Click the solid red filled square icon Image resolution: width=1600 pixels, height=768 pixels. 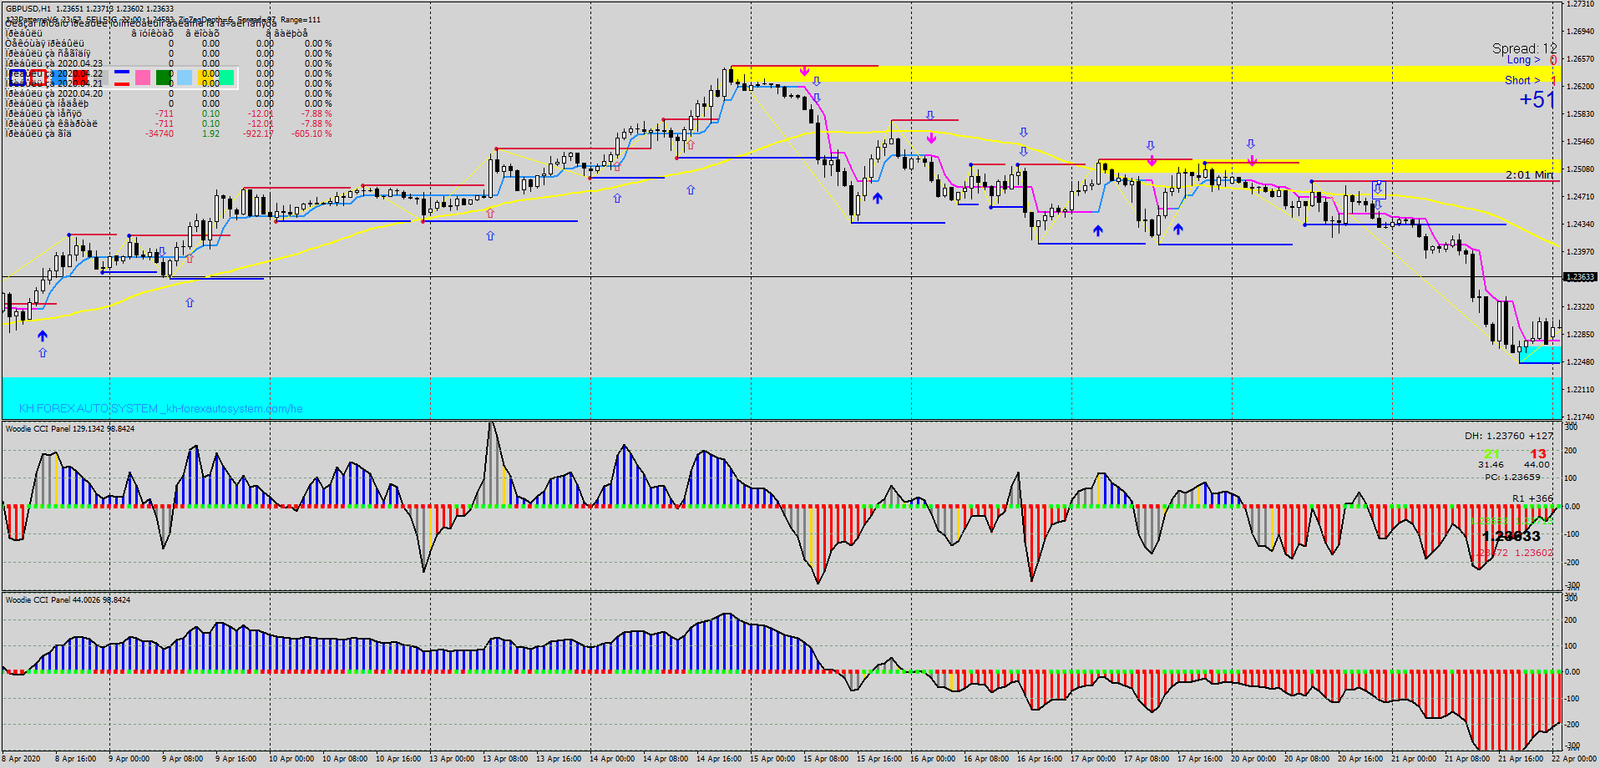click(80, 77)
